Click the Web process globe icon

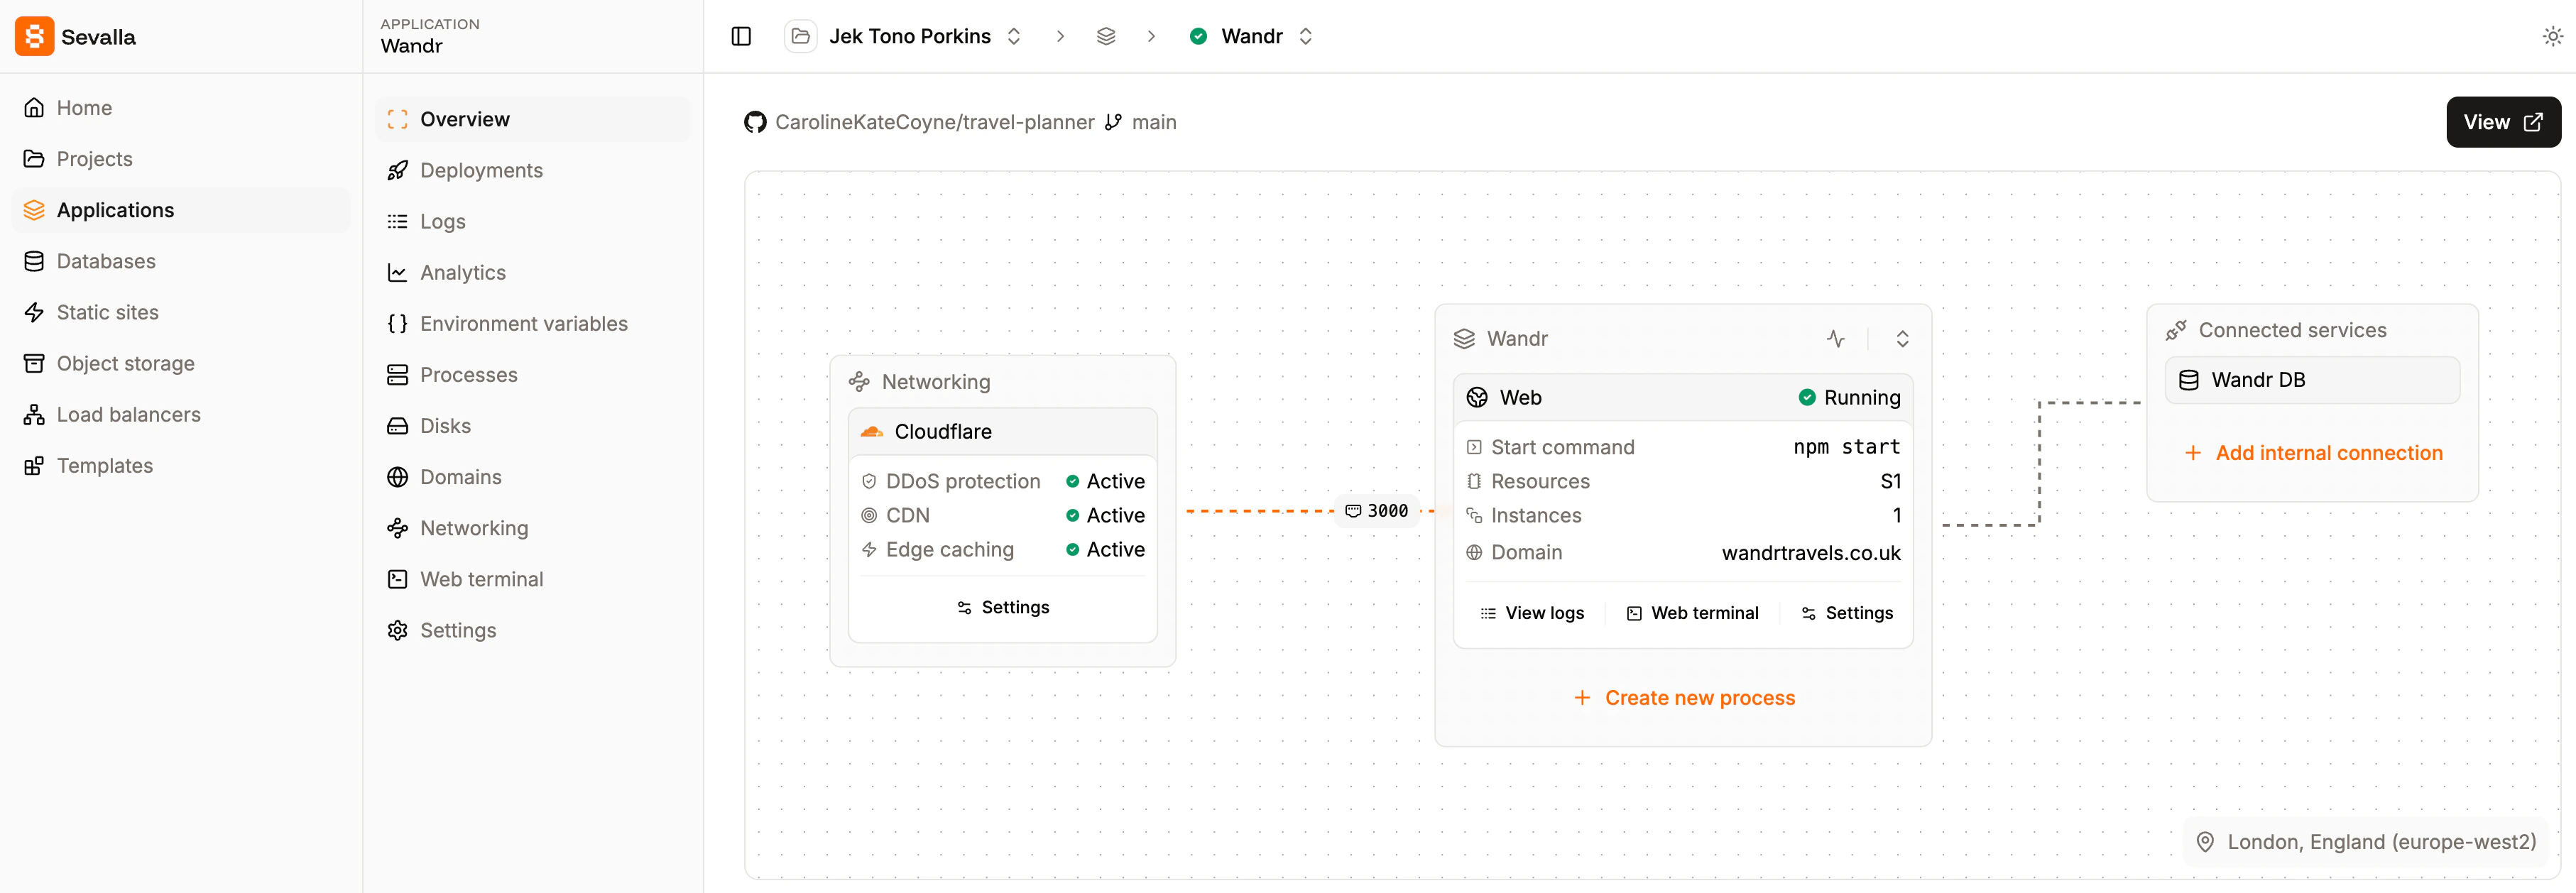pyautogui.click(x=1476, y=397)
